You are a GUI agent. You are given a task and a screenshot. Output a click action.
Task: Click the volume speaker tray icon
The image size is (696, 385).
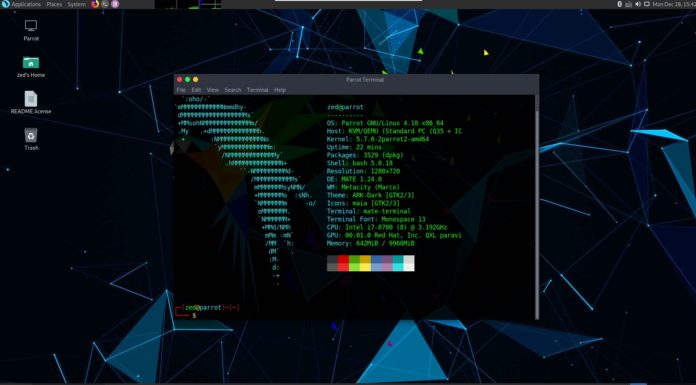click(638, 4)
